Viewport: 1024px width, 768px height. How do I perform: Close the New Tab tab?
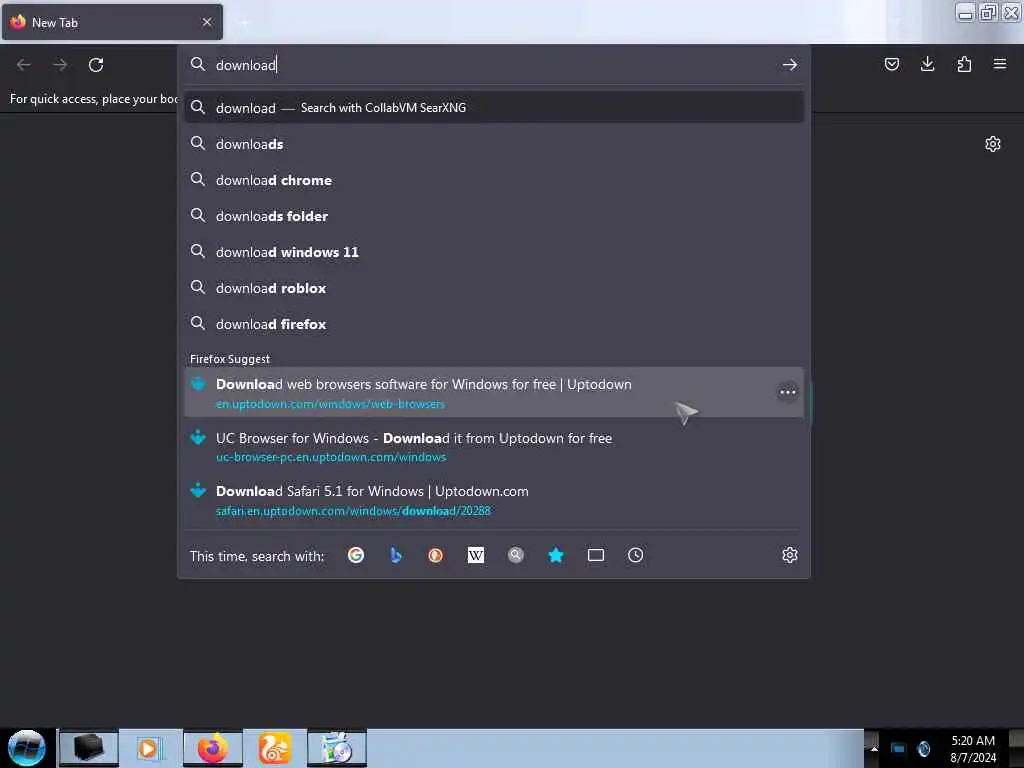click(x=207, y=22)
